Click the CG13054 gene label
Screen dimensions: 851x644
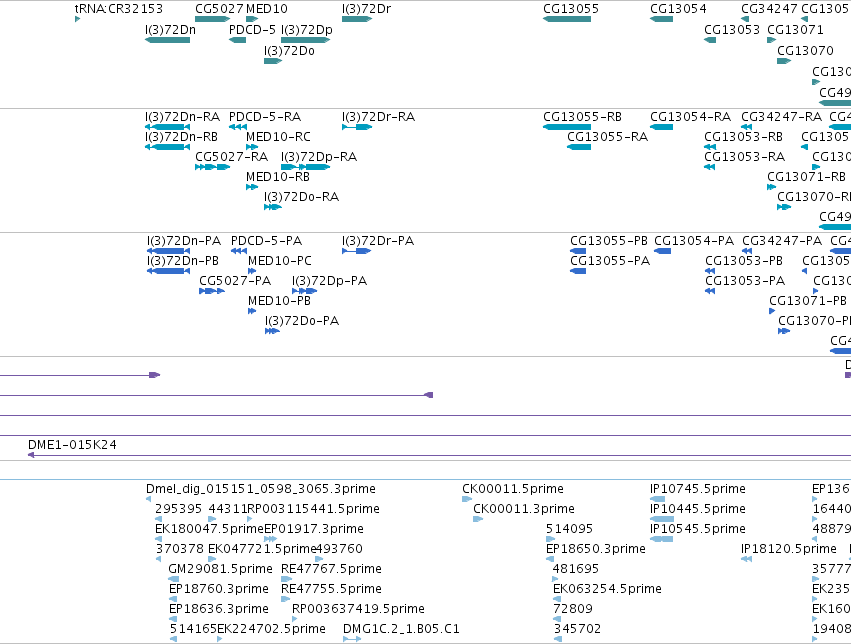(678, 9)
